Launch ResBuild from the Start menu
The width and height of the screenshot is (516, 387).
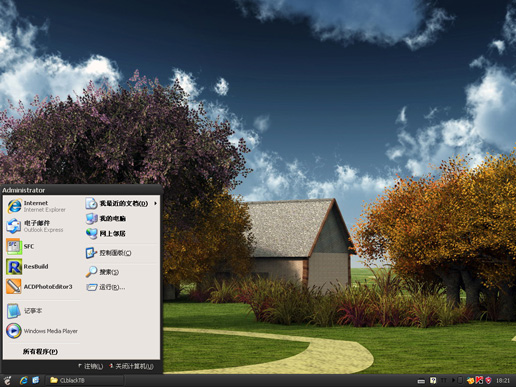(x=42, y=267)
